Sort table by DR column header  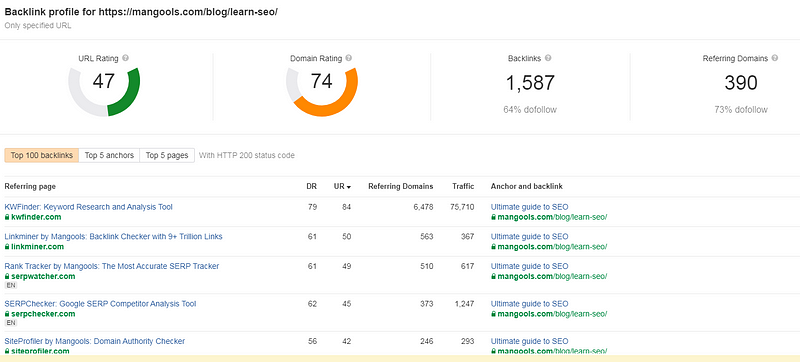coord(311,187)
